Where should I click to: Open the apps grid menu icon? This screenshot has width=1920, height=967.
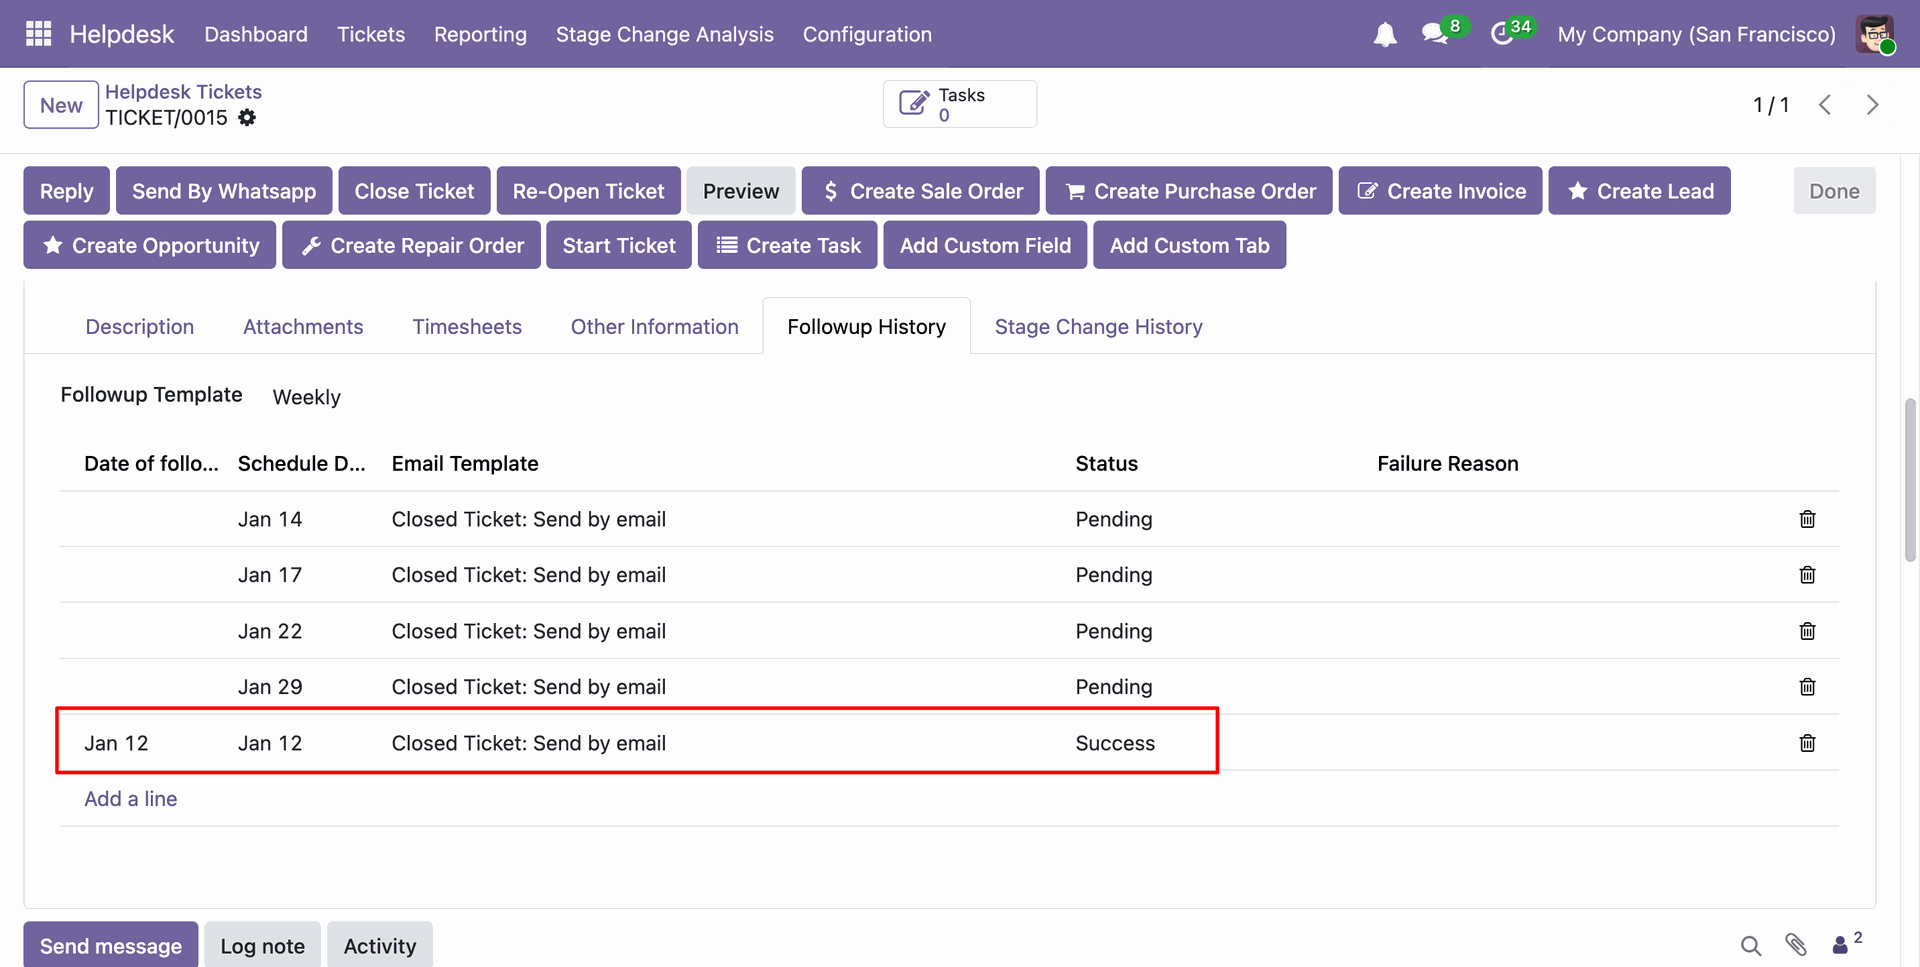point(38,34)
